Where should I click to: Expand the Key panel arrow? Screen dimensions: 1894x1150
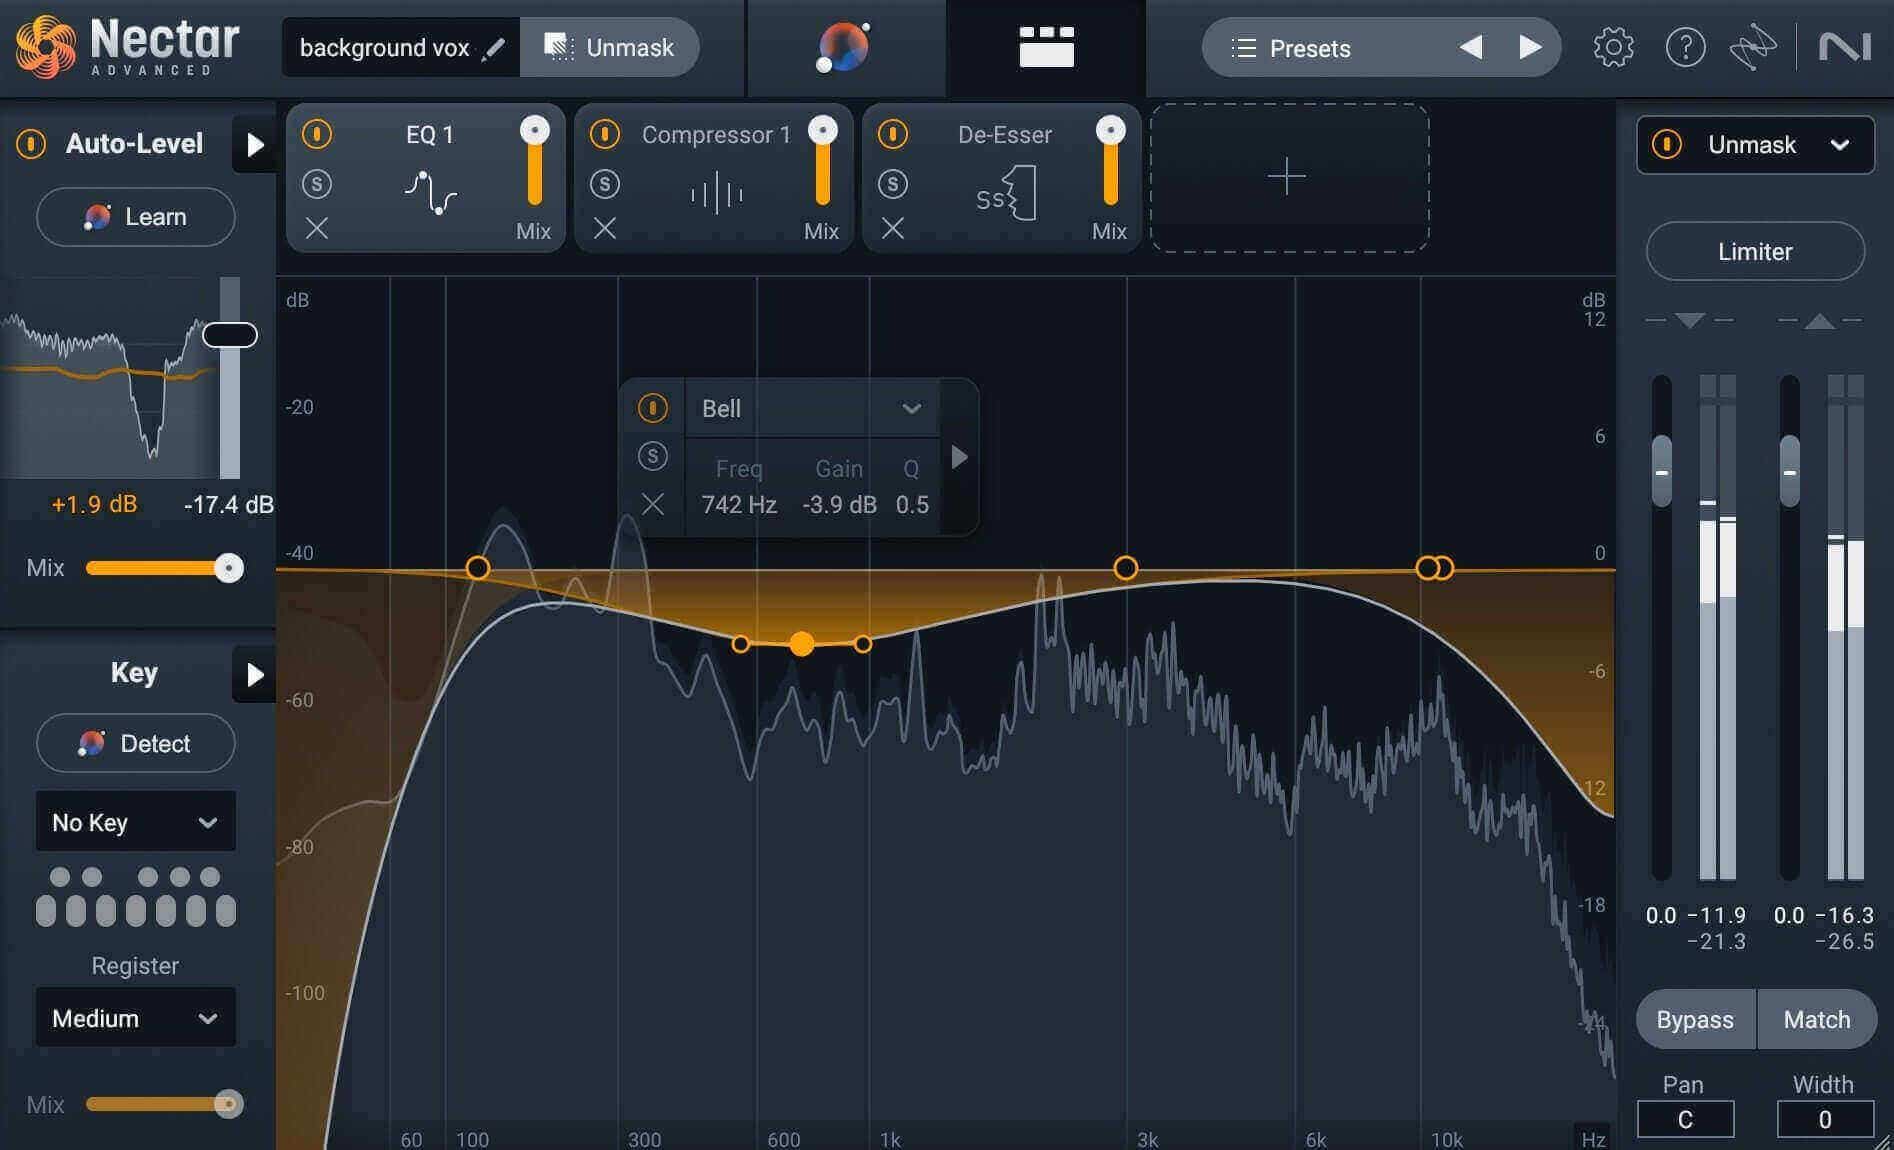tap(255, 674)
